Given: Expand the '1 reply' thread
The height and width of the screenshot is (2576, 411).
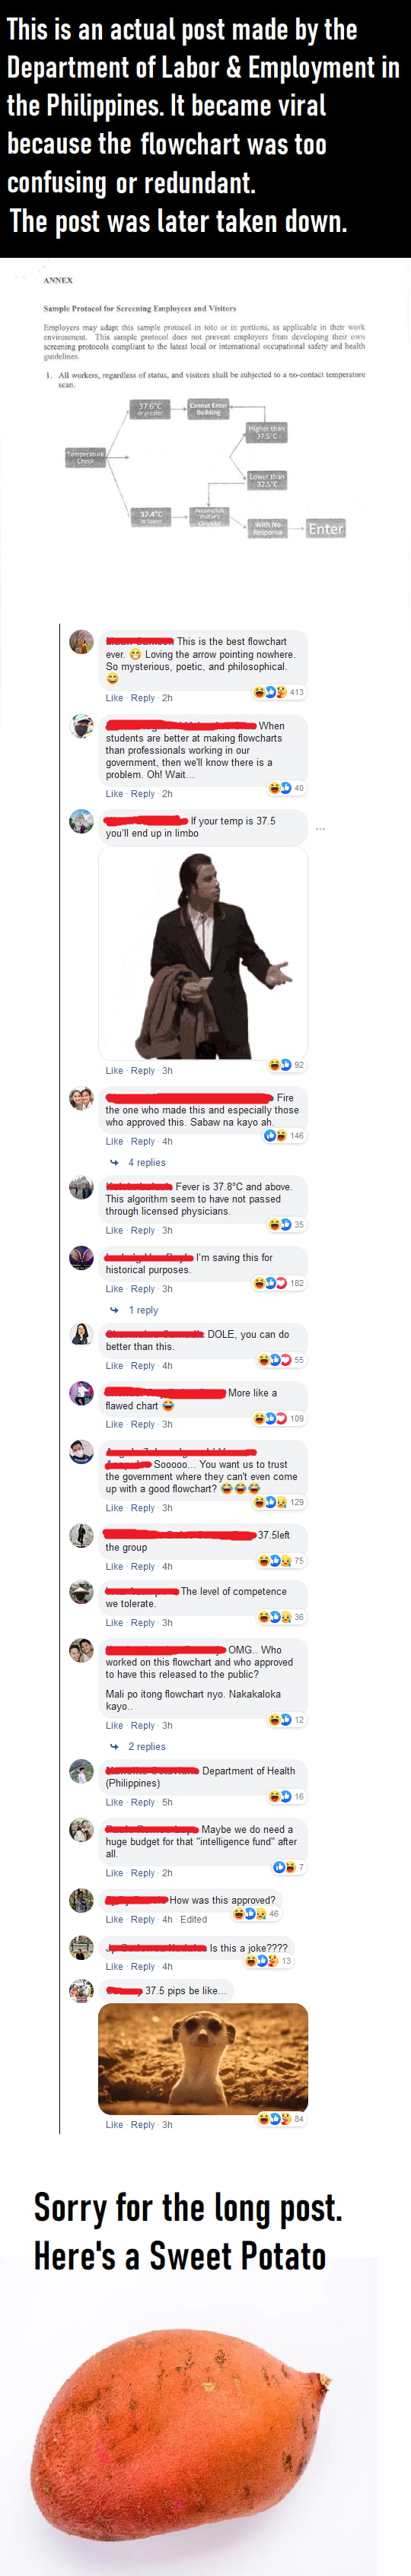Looking at the screenshot, I should 143,1310.
